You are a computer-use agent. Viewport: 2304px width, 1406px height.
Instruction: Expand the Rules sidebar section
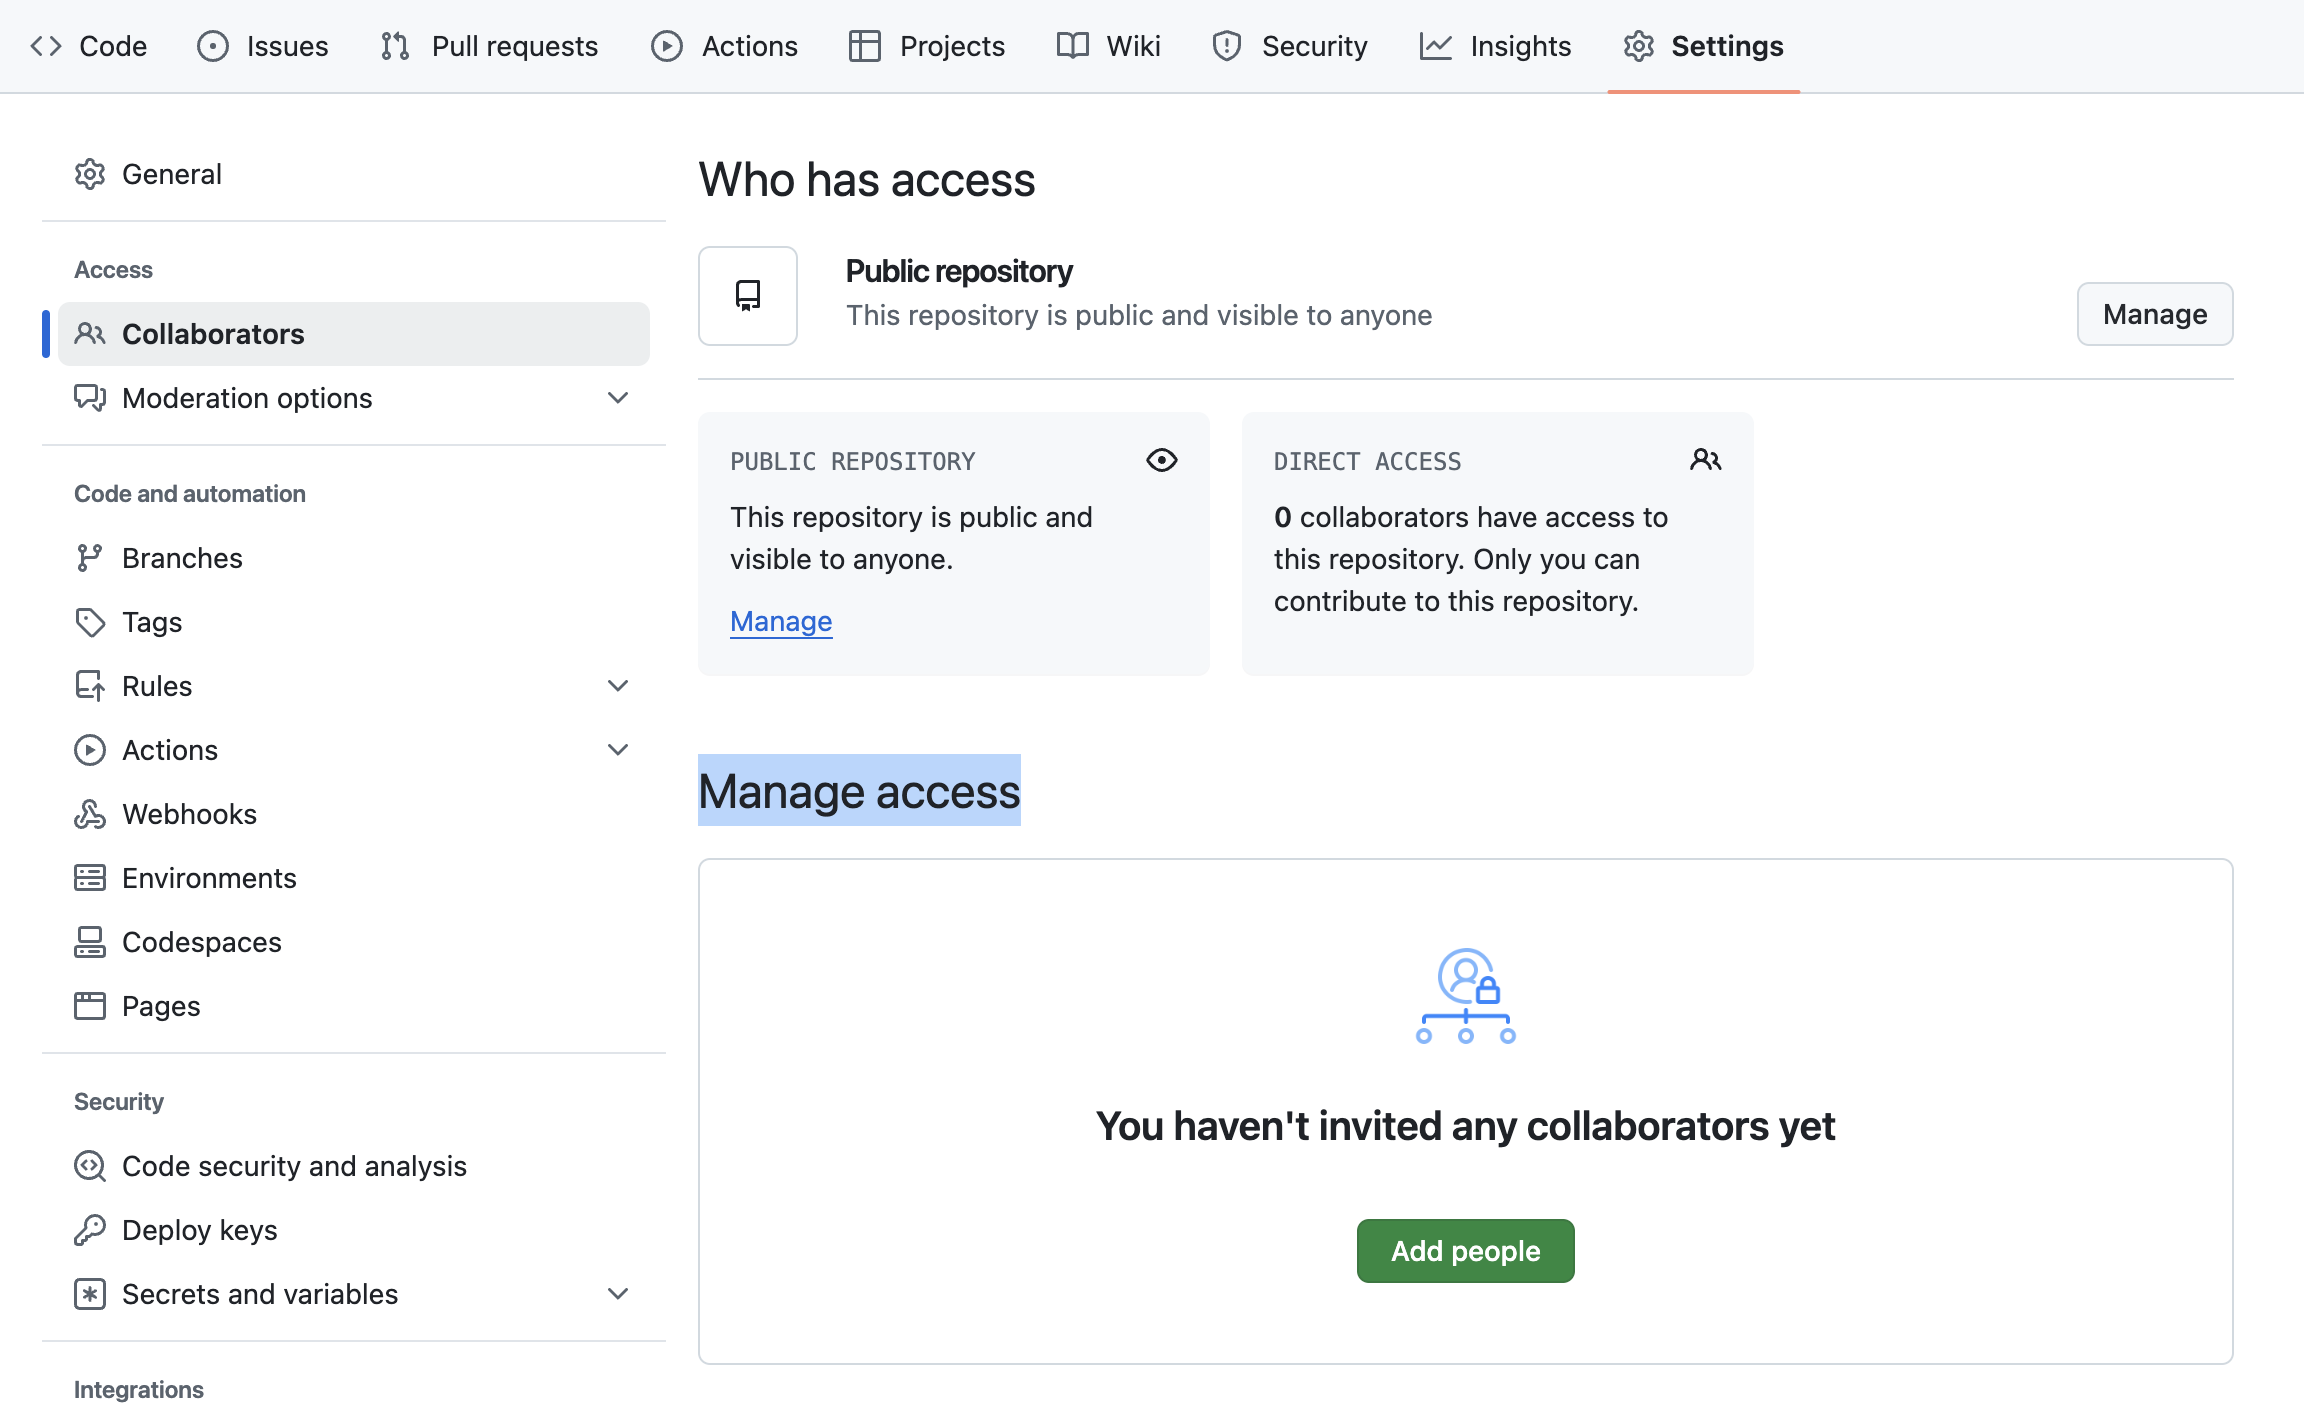point(618,686)
